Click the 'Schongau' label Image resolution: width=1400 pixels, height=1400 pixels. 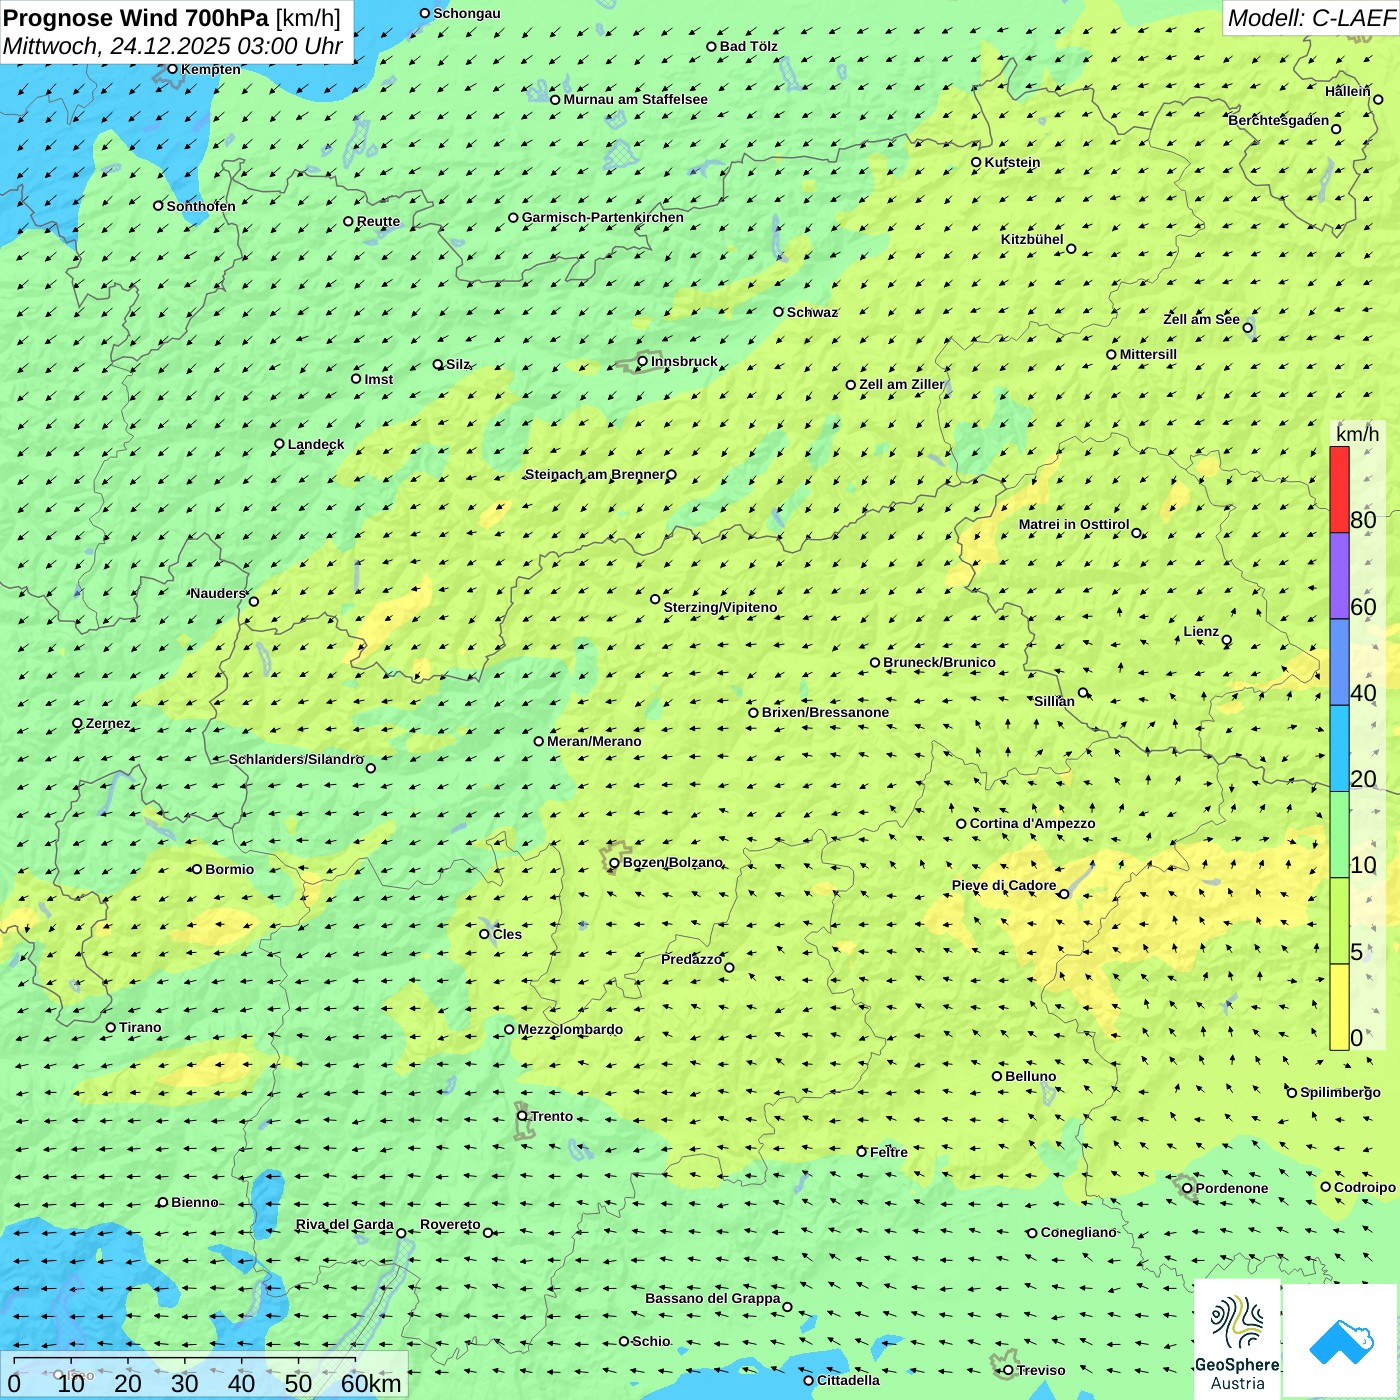[467, 13]
